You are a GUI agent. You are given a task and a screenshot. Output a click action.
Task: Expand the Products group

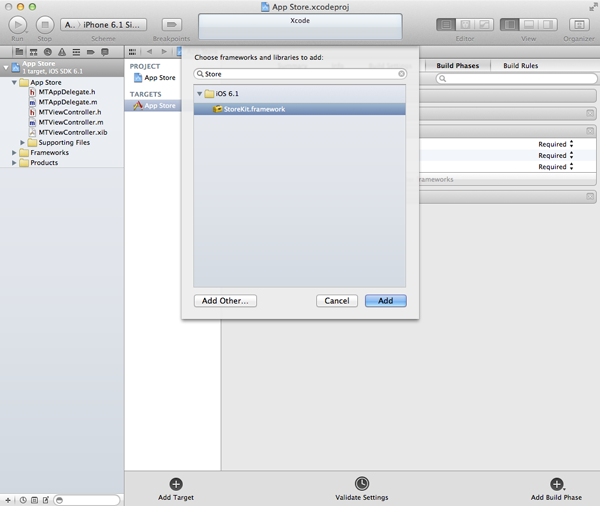[x=14, y=163]
